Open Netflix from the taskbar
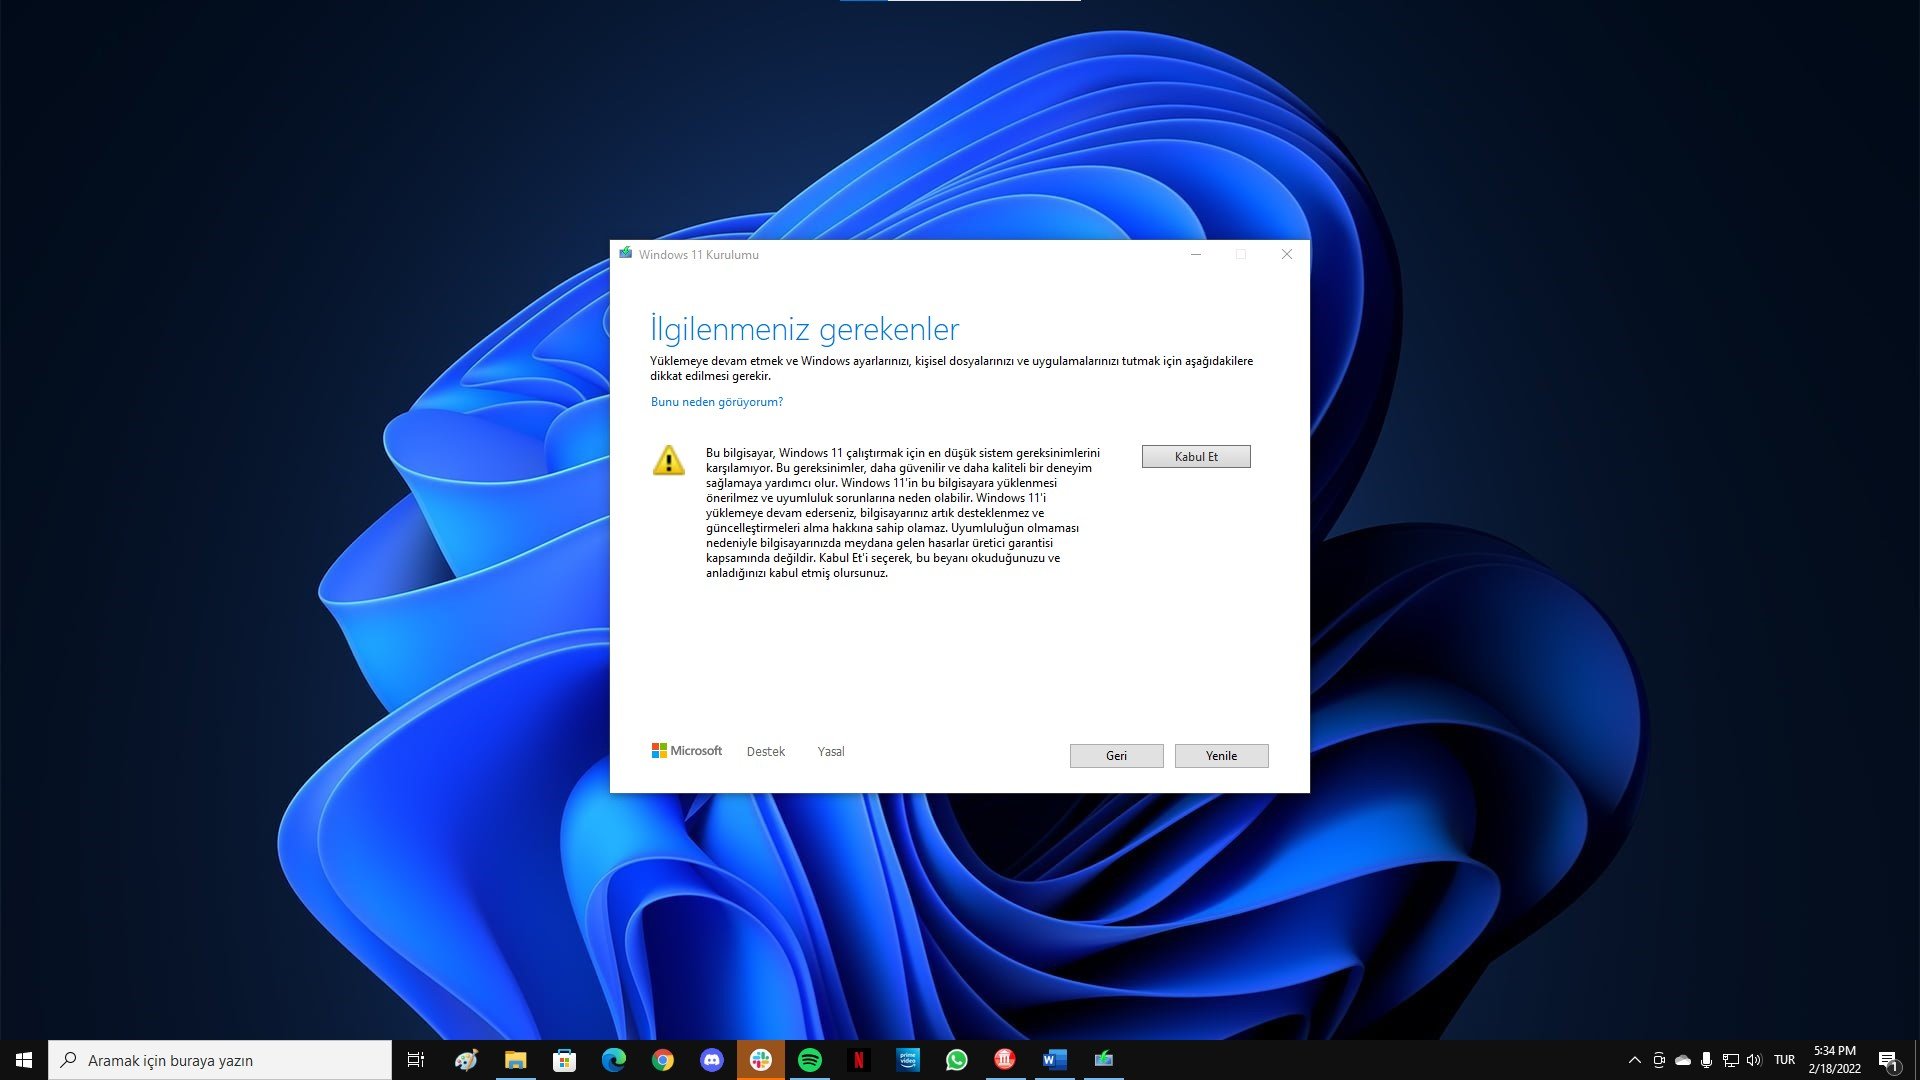 click(860, 1061)
